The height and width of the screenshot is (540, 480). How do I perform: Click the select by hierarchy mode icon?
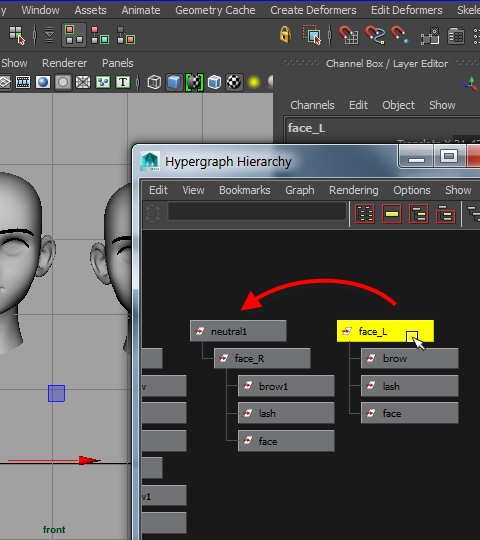[74, 35]
